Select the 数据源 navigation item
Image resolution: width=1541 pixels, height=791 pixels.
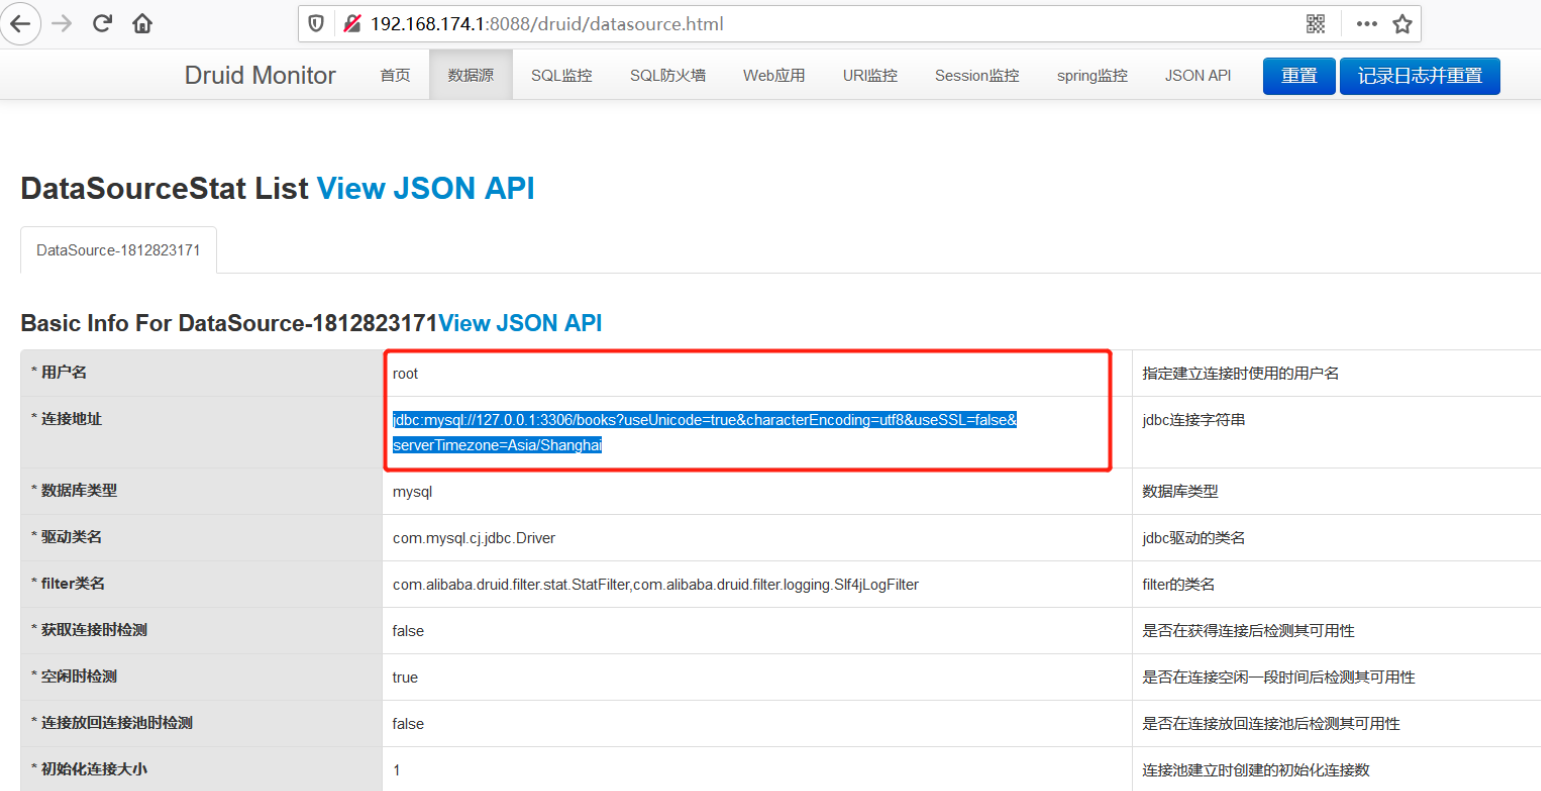[x=471, y=75]
